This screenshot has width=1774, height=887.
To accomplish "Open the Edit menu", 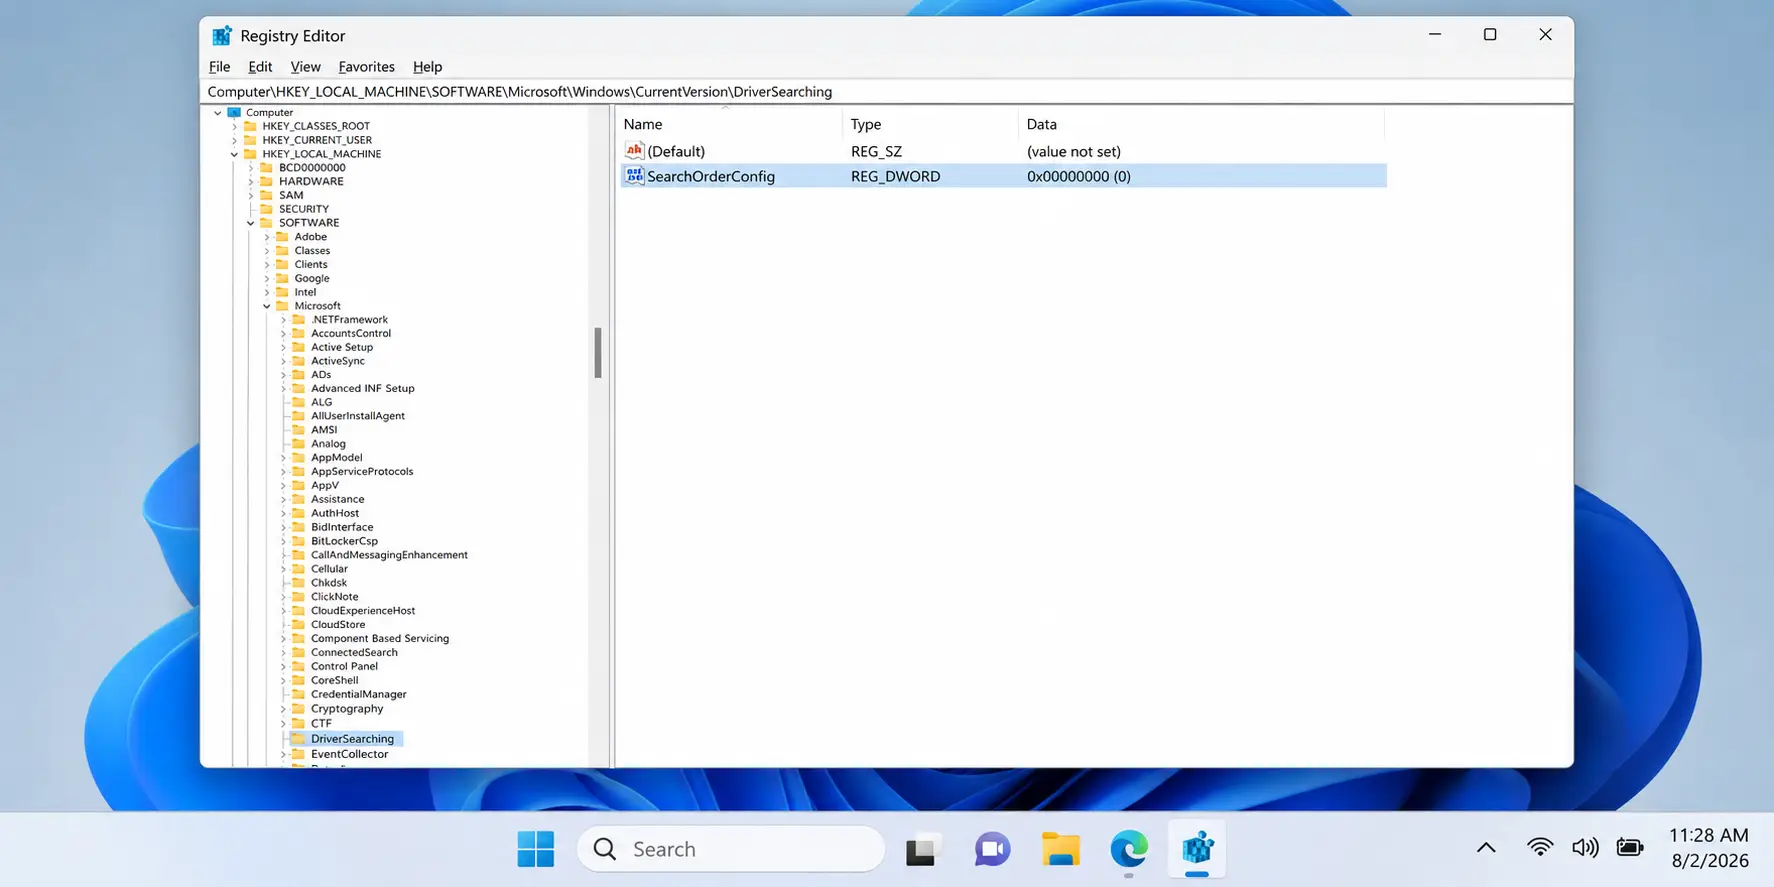I will (x=260, y=66).
